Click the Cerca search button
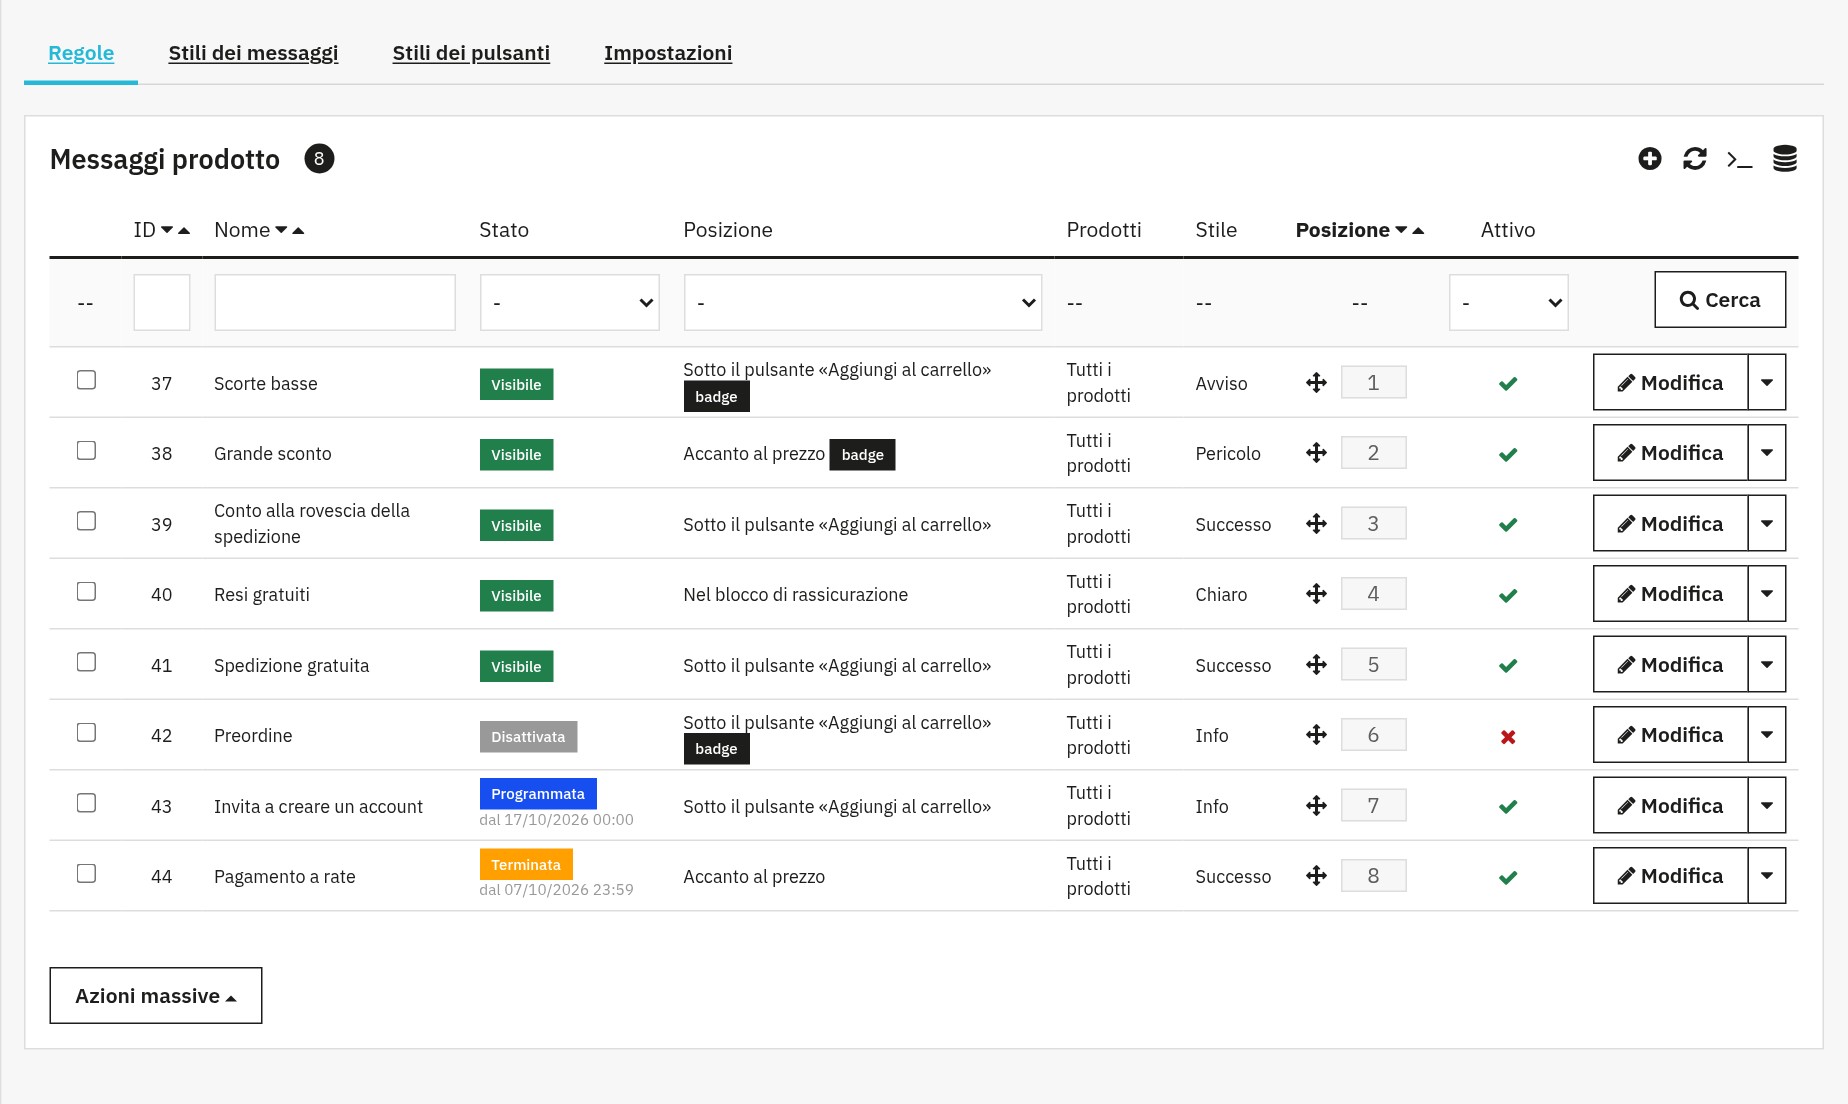1848x1104 pixels. click(1720, 300)
